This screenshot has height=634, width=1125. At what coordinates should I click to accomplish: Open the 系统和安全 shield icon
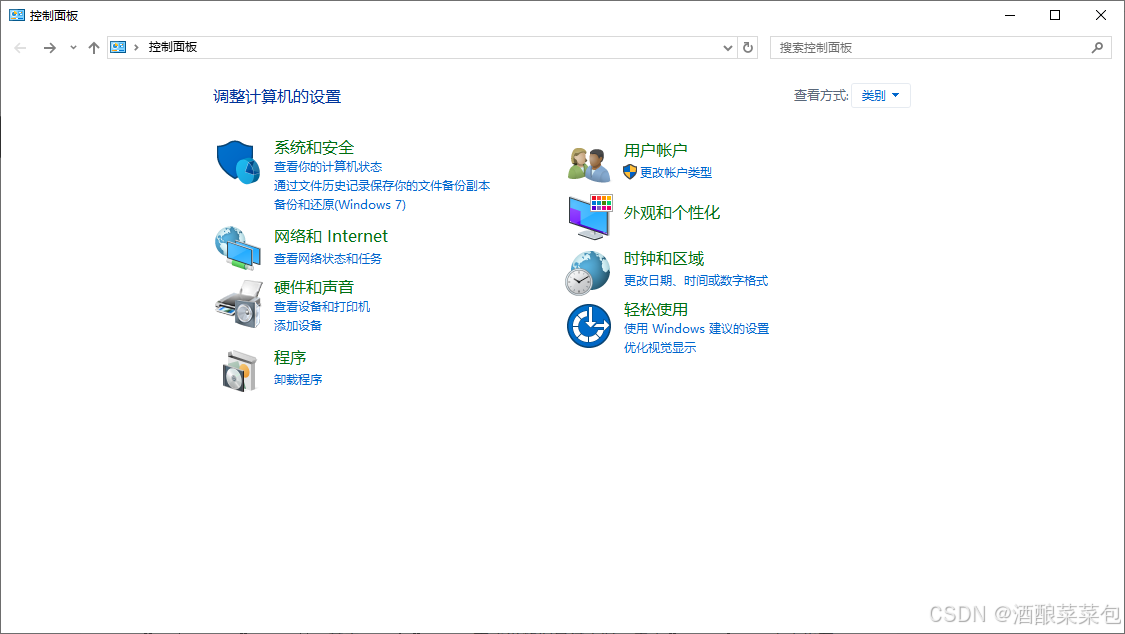(238, 162)
